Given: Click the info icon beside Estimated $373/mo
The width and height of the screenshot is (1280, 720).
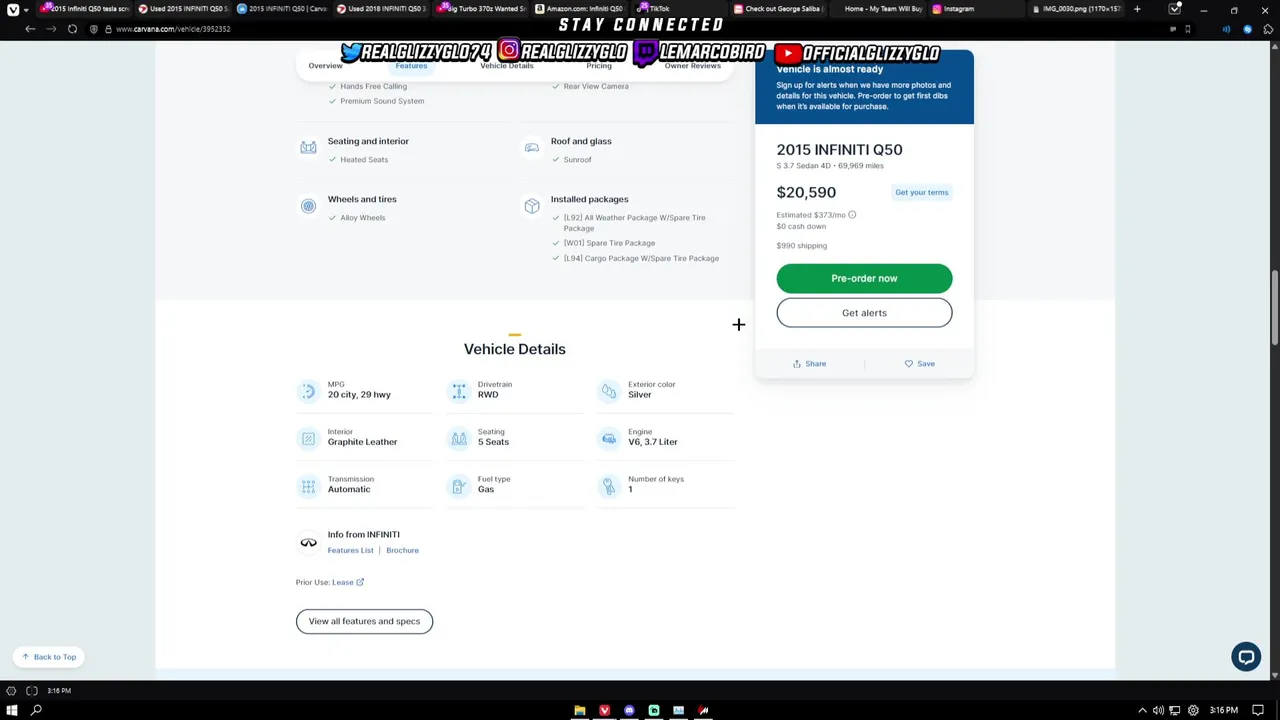Looking at the screenshot, I should click(x=852, y=215).
